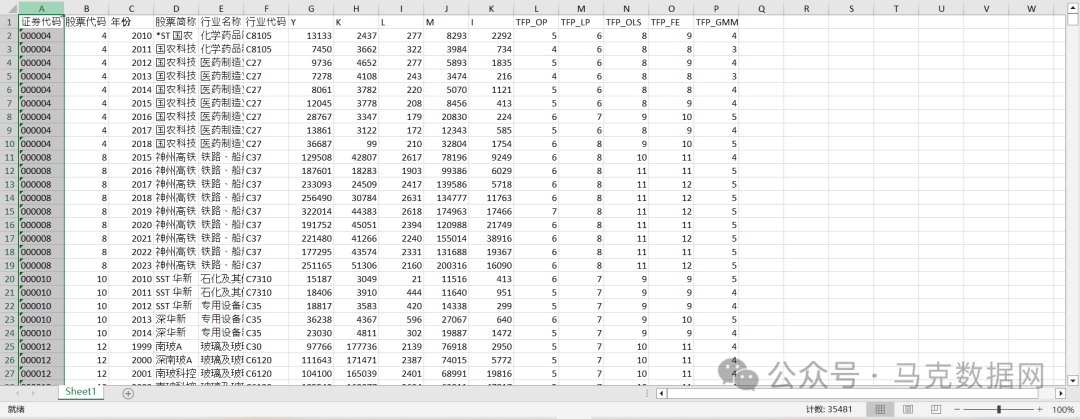Select the cell containing C30

267,345
